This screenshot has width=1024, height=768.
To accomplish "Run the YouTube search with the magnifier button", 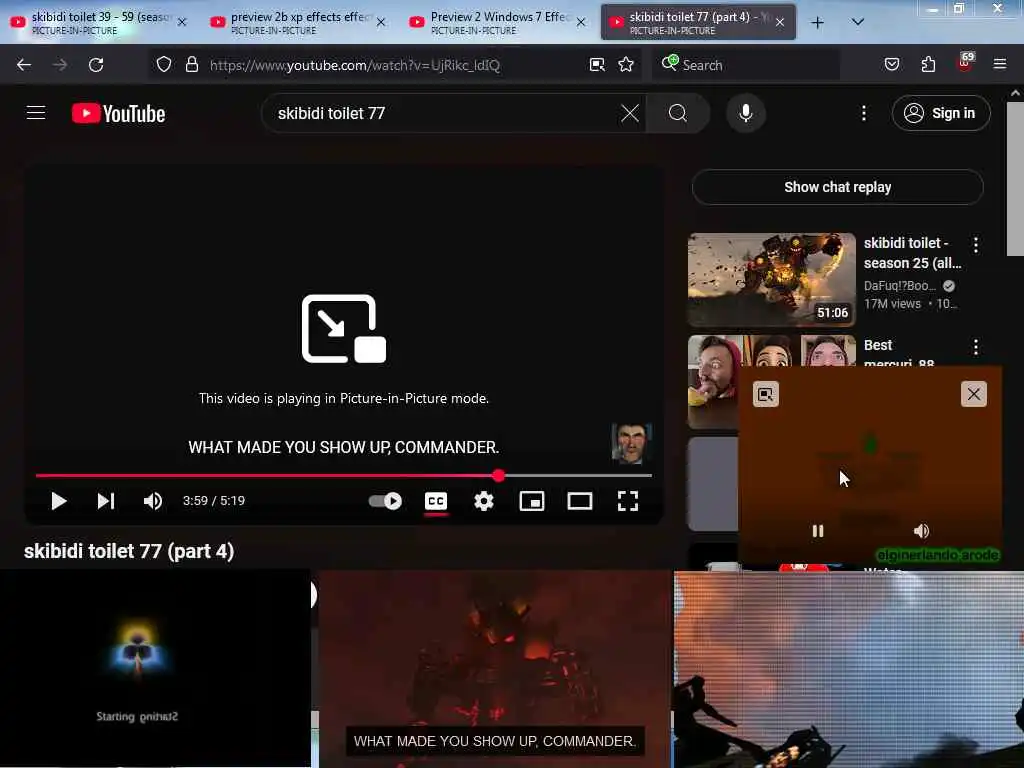I will tap(678, 113).
